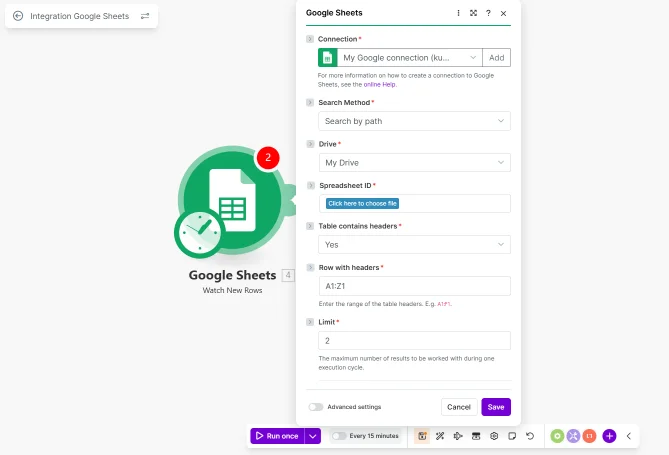The width and height of the screenshot is (669, 455).
Task: Click the green Google Sheets connection icon
Action: point(328,58)
